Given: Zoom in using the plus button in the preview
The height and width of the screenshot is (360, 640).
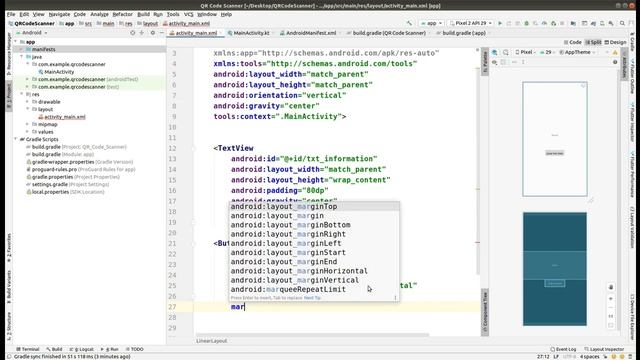Looking at the screenshot, I should pyautogui.click(x=611, y=299).
